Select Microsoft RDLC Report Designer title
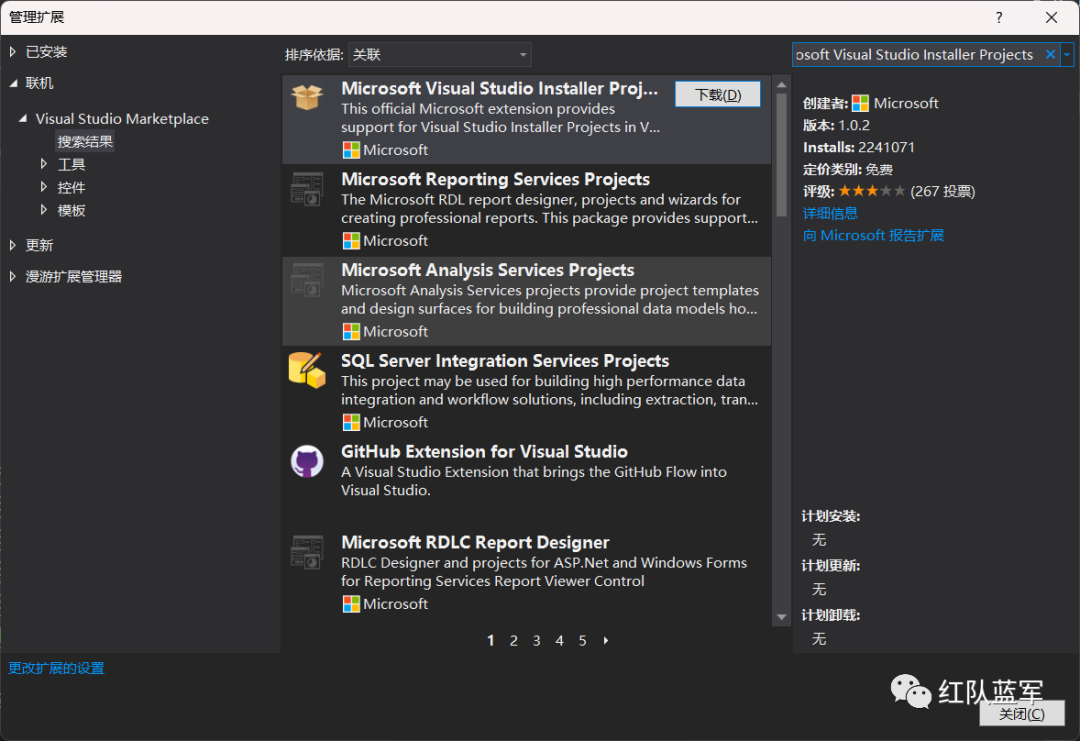 click(x=475, y=543)
